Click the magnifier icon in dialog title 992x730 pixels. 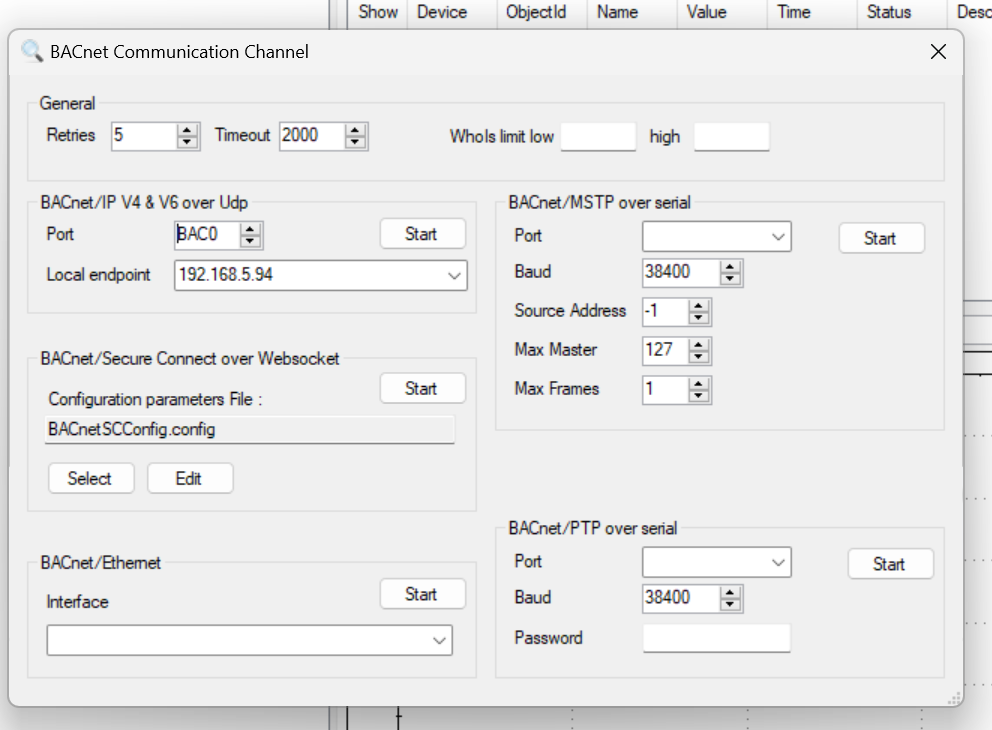pos(32,51)
